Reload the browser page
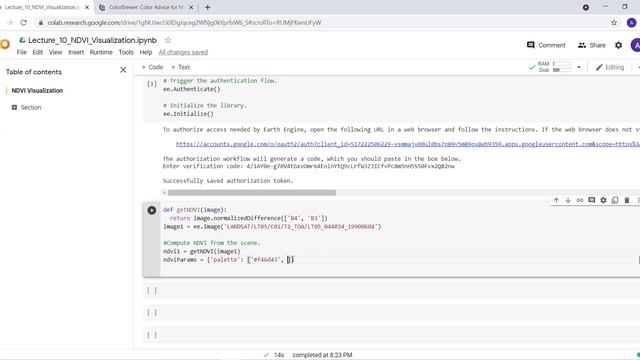The width and height of the screenshot is (640, 360). [24, 22]
